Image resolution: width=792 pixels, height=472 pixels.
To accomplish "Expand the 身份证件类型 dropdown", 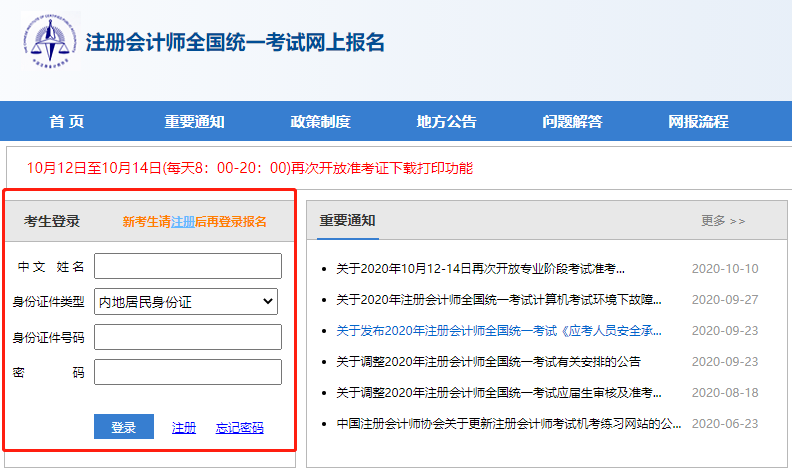I will (x=188, y=301).
